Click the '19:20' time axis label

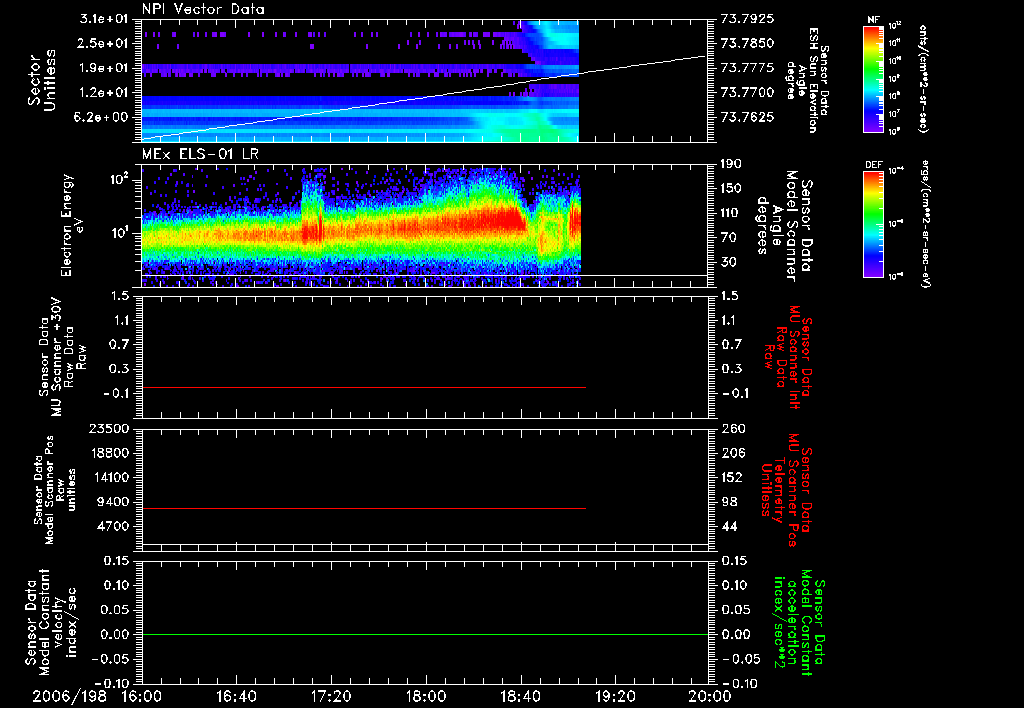615,696
